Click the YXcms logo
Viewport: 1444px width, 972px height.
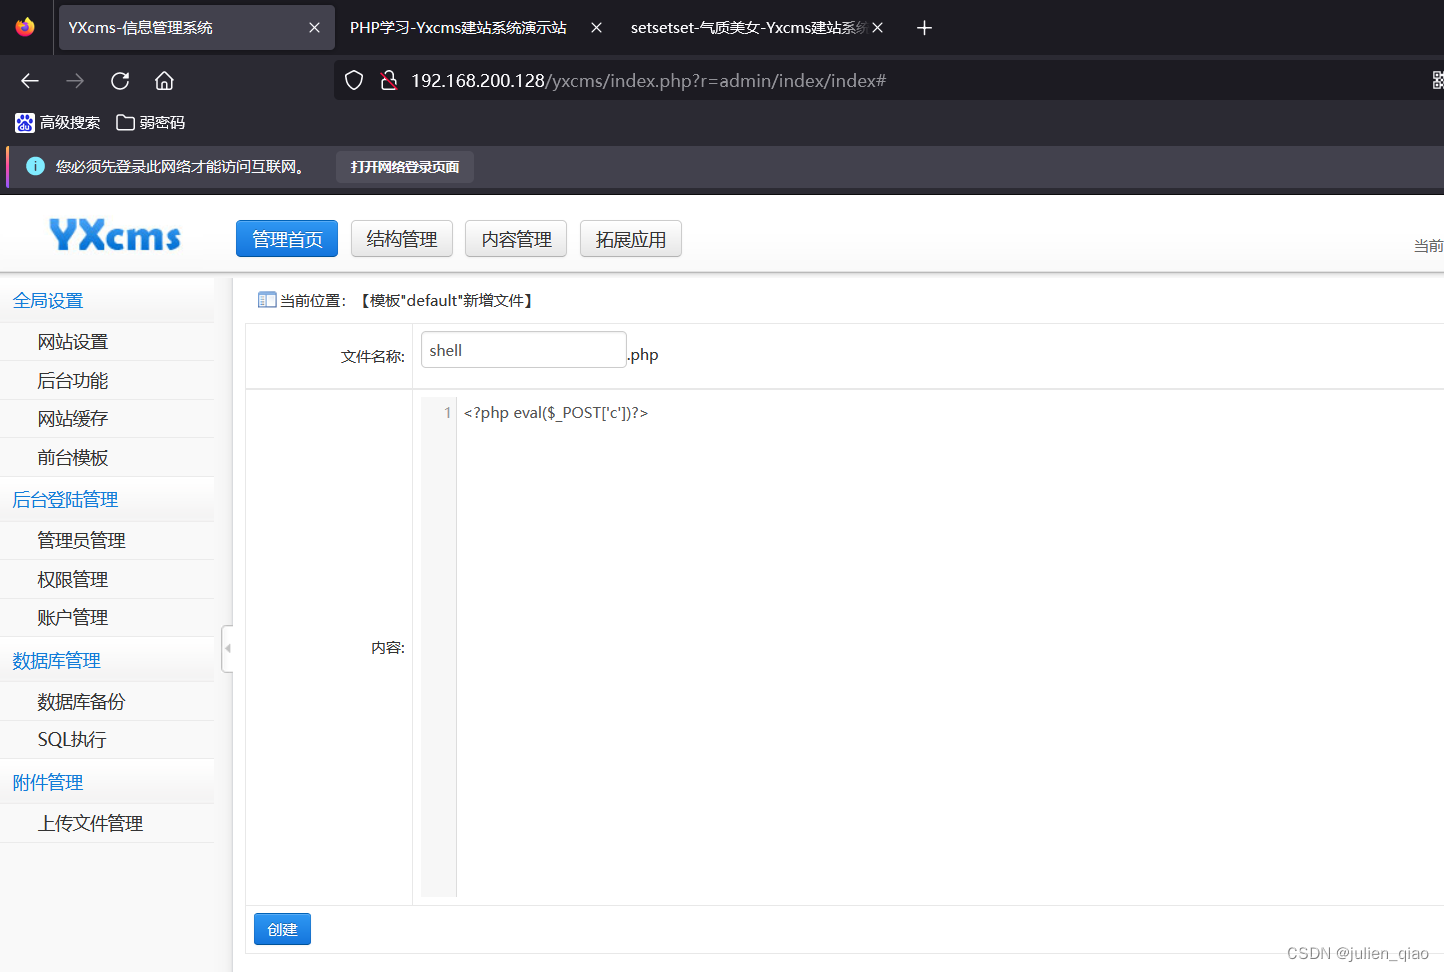115,236
